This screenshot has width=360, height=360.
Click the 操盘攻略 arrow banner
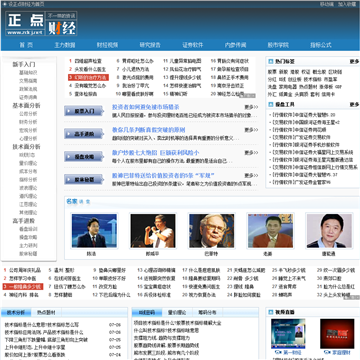click(84, 156)
